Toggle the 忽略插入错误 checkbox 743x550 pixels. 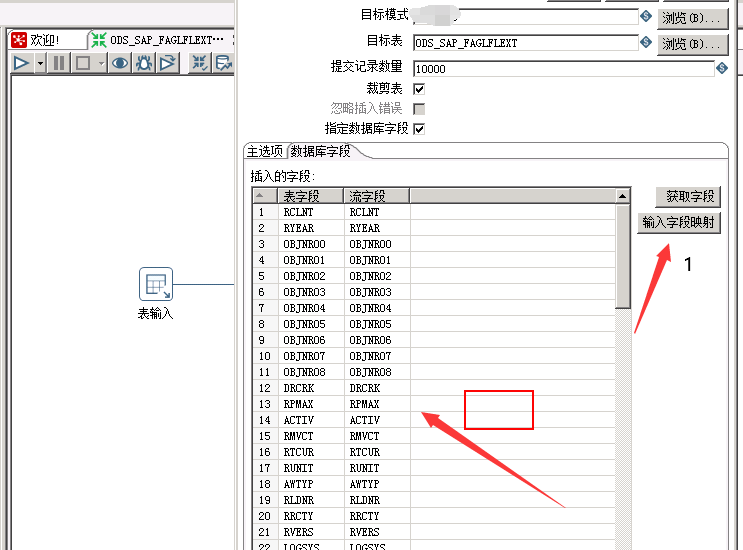419,109
